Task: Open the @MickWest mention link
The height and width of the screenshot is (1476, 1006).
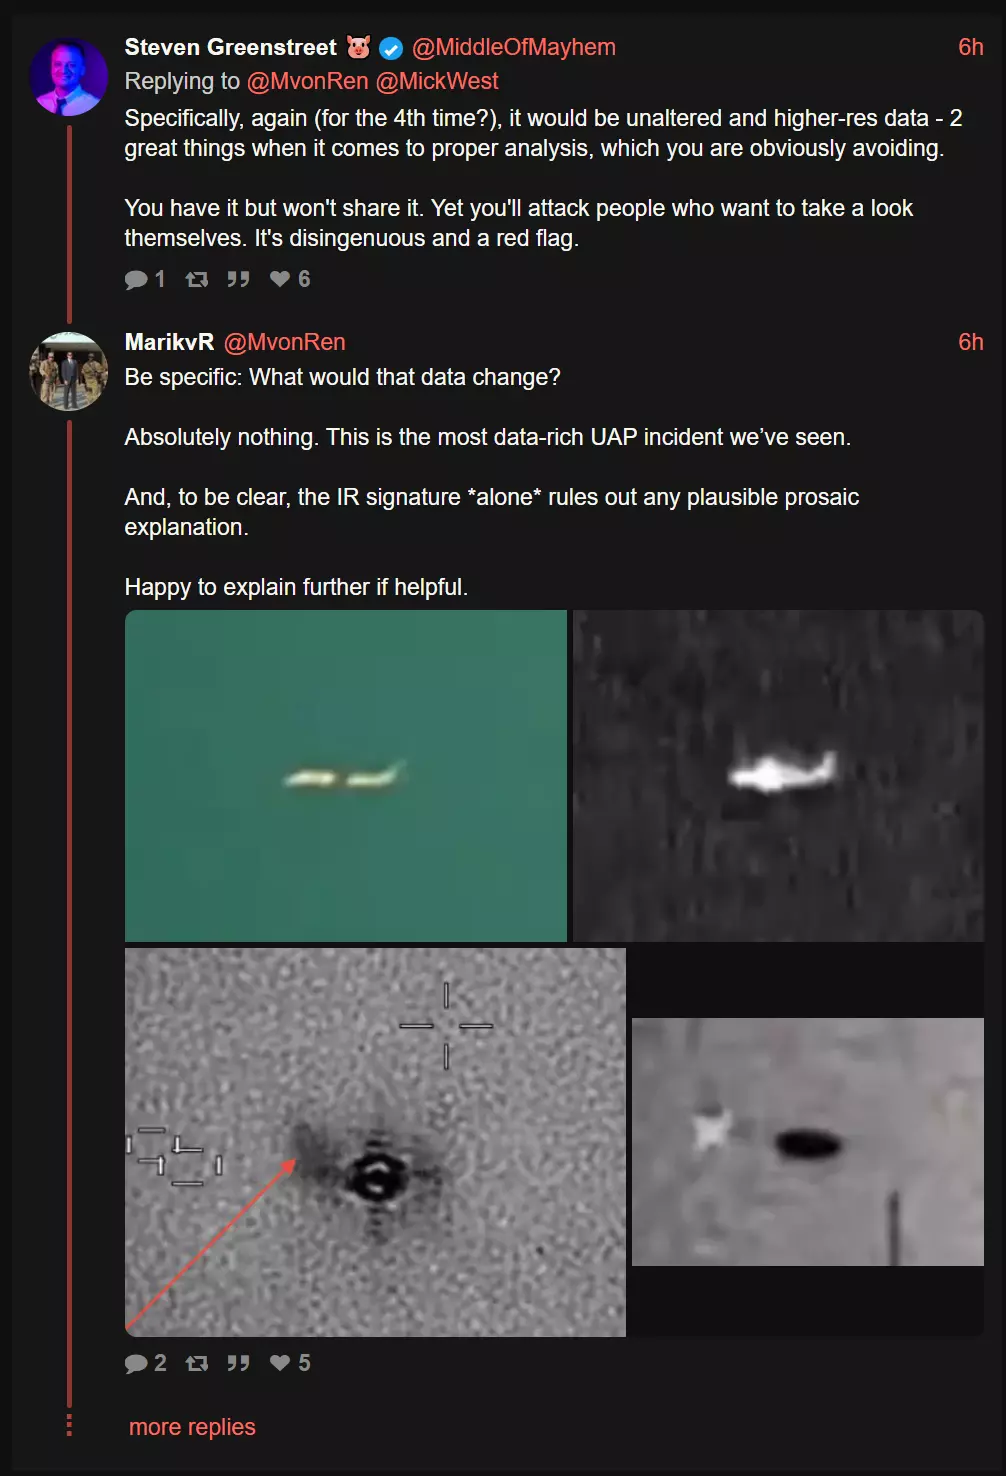Action: pos(437,81)
